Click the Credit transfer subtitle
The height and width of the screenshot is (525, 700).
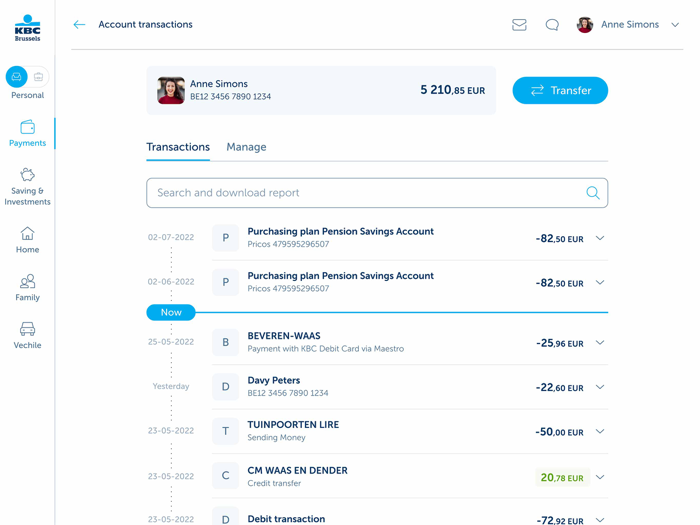coord(274,483)
